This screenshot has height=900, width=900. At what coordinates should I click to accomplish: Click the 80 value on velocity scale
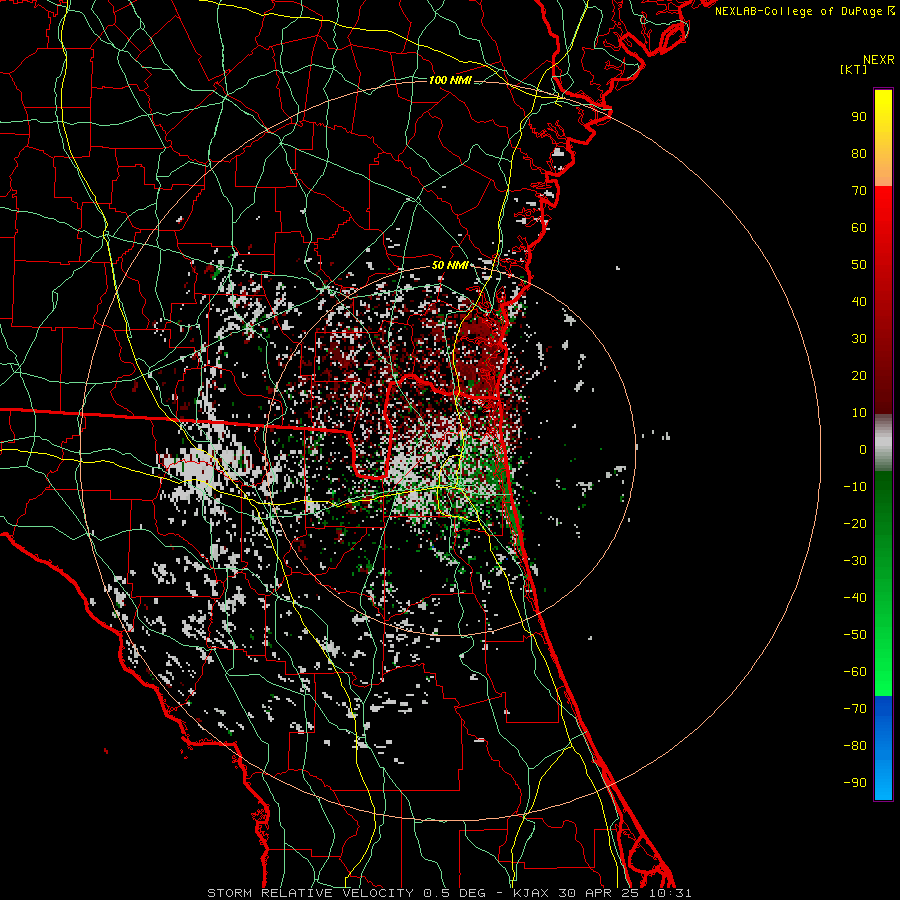coord(859,154)
